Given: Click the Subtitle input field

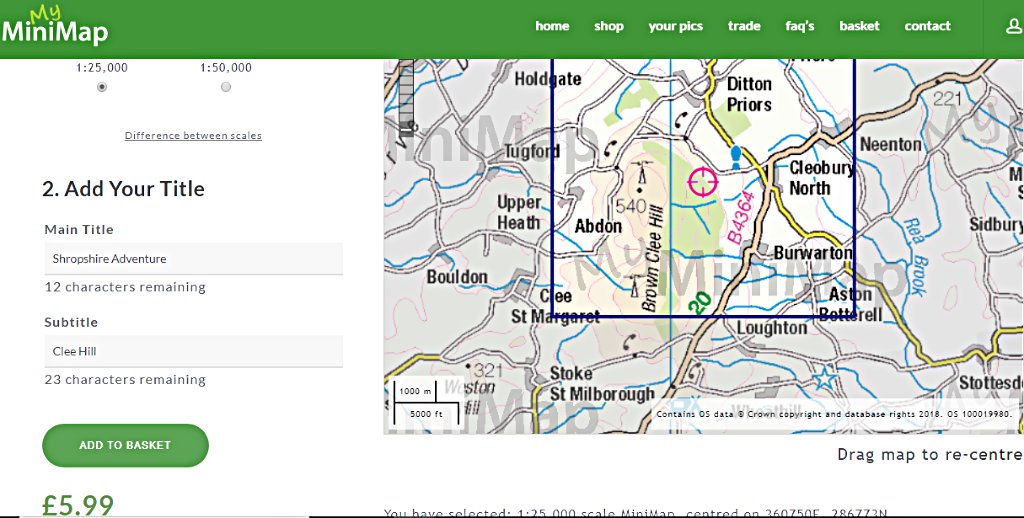Looking at the screenshot, I should click(193, 351).
